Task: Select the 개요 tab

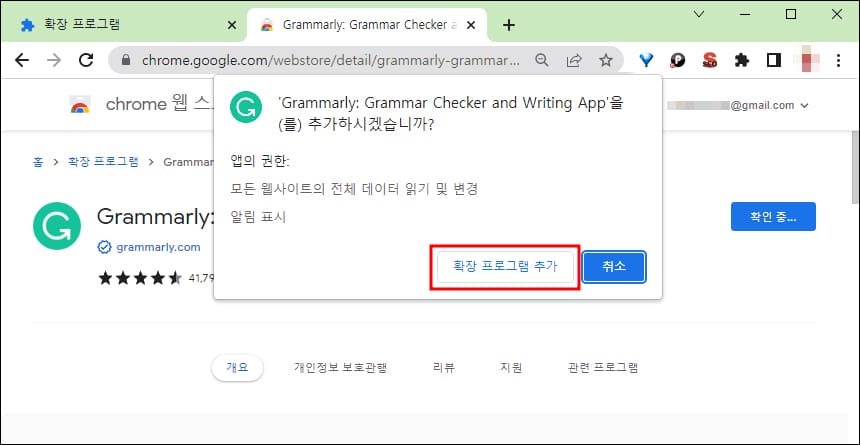Action: [x=237, y=368]
